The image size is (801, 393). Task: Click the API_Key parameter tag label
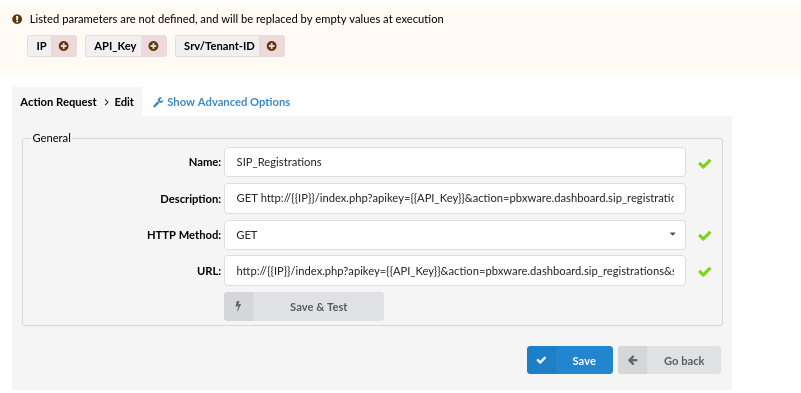coord(115,47)
